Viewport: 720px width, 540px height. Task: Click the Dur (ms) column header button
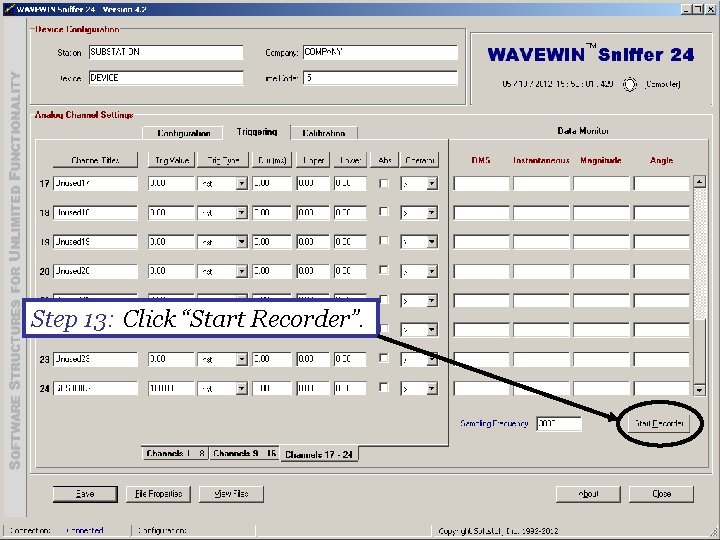[272, 160]
